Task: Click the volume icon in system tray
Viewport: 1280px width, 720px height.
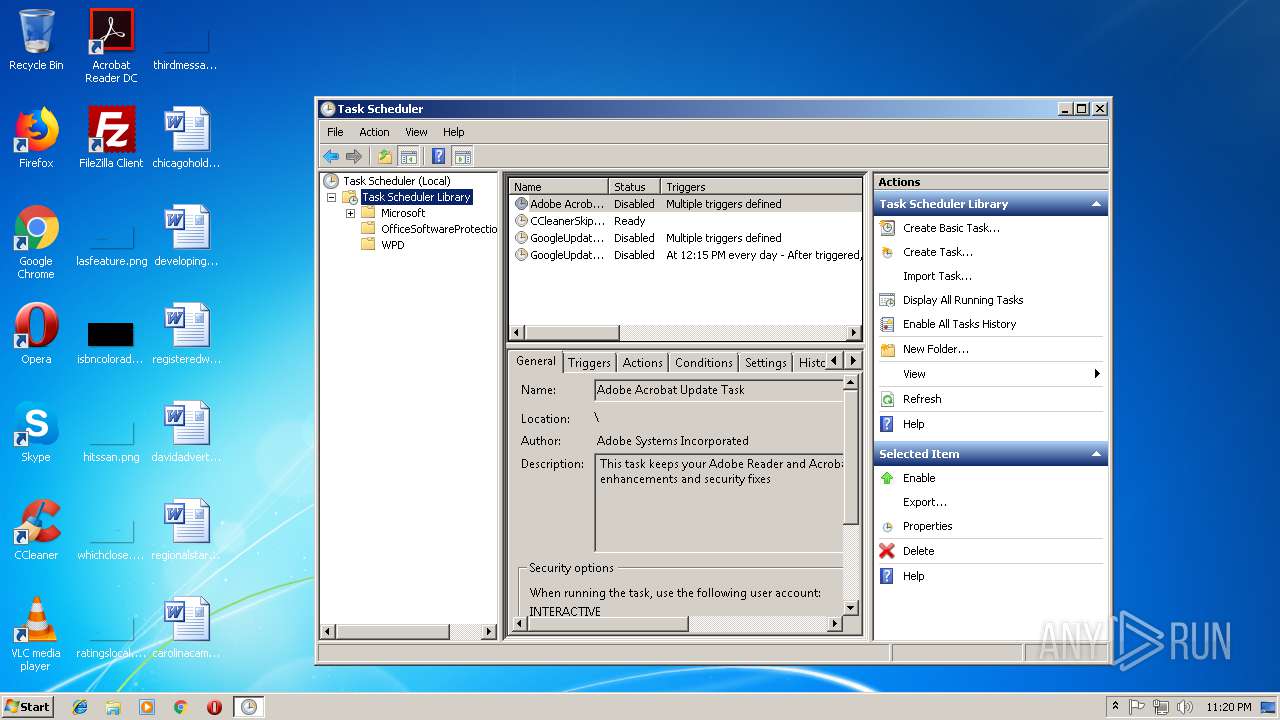Action: [1184, 707]
